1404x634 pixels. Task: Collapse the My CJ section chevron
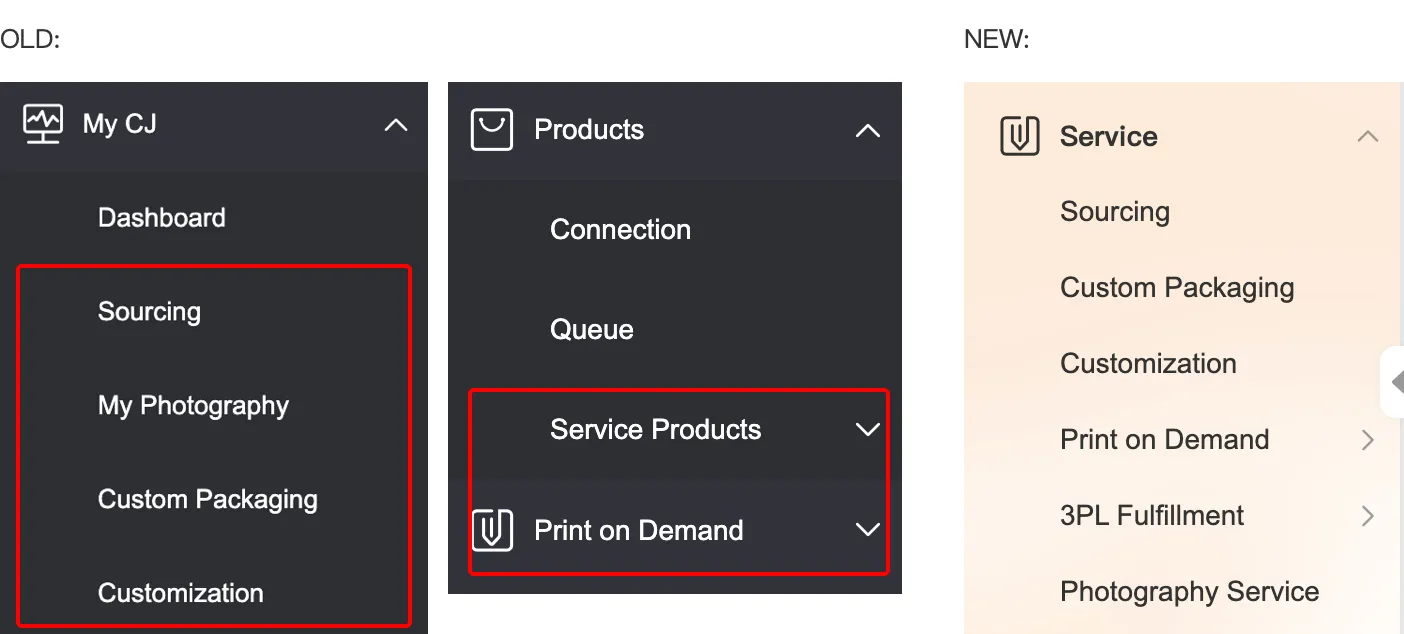(x=396, y=125)
